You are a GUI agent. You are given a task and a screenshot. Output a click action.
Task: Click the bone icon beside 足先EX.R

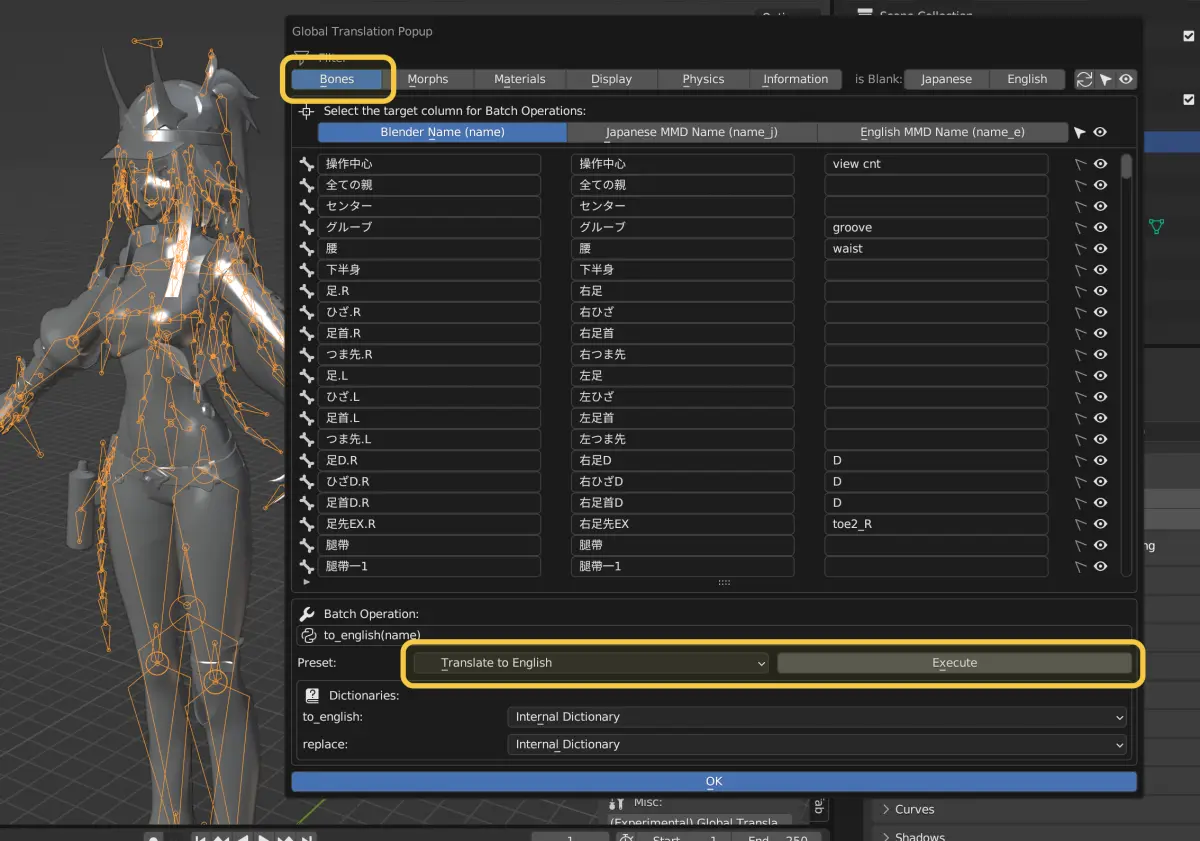click(307, 524)
